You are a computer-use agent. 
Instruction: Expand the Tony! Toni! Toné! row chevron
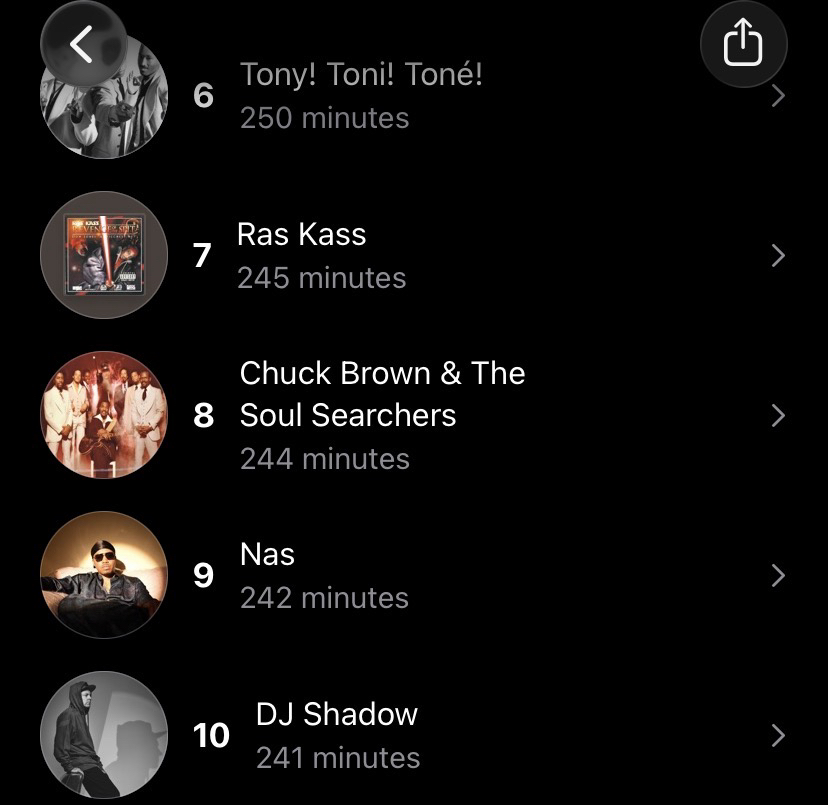778,96
